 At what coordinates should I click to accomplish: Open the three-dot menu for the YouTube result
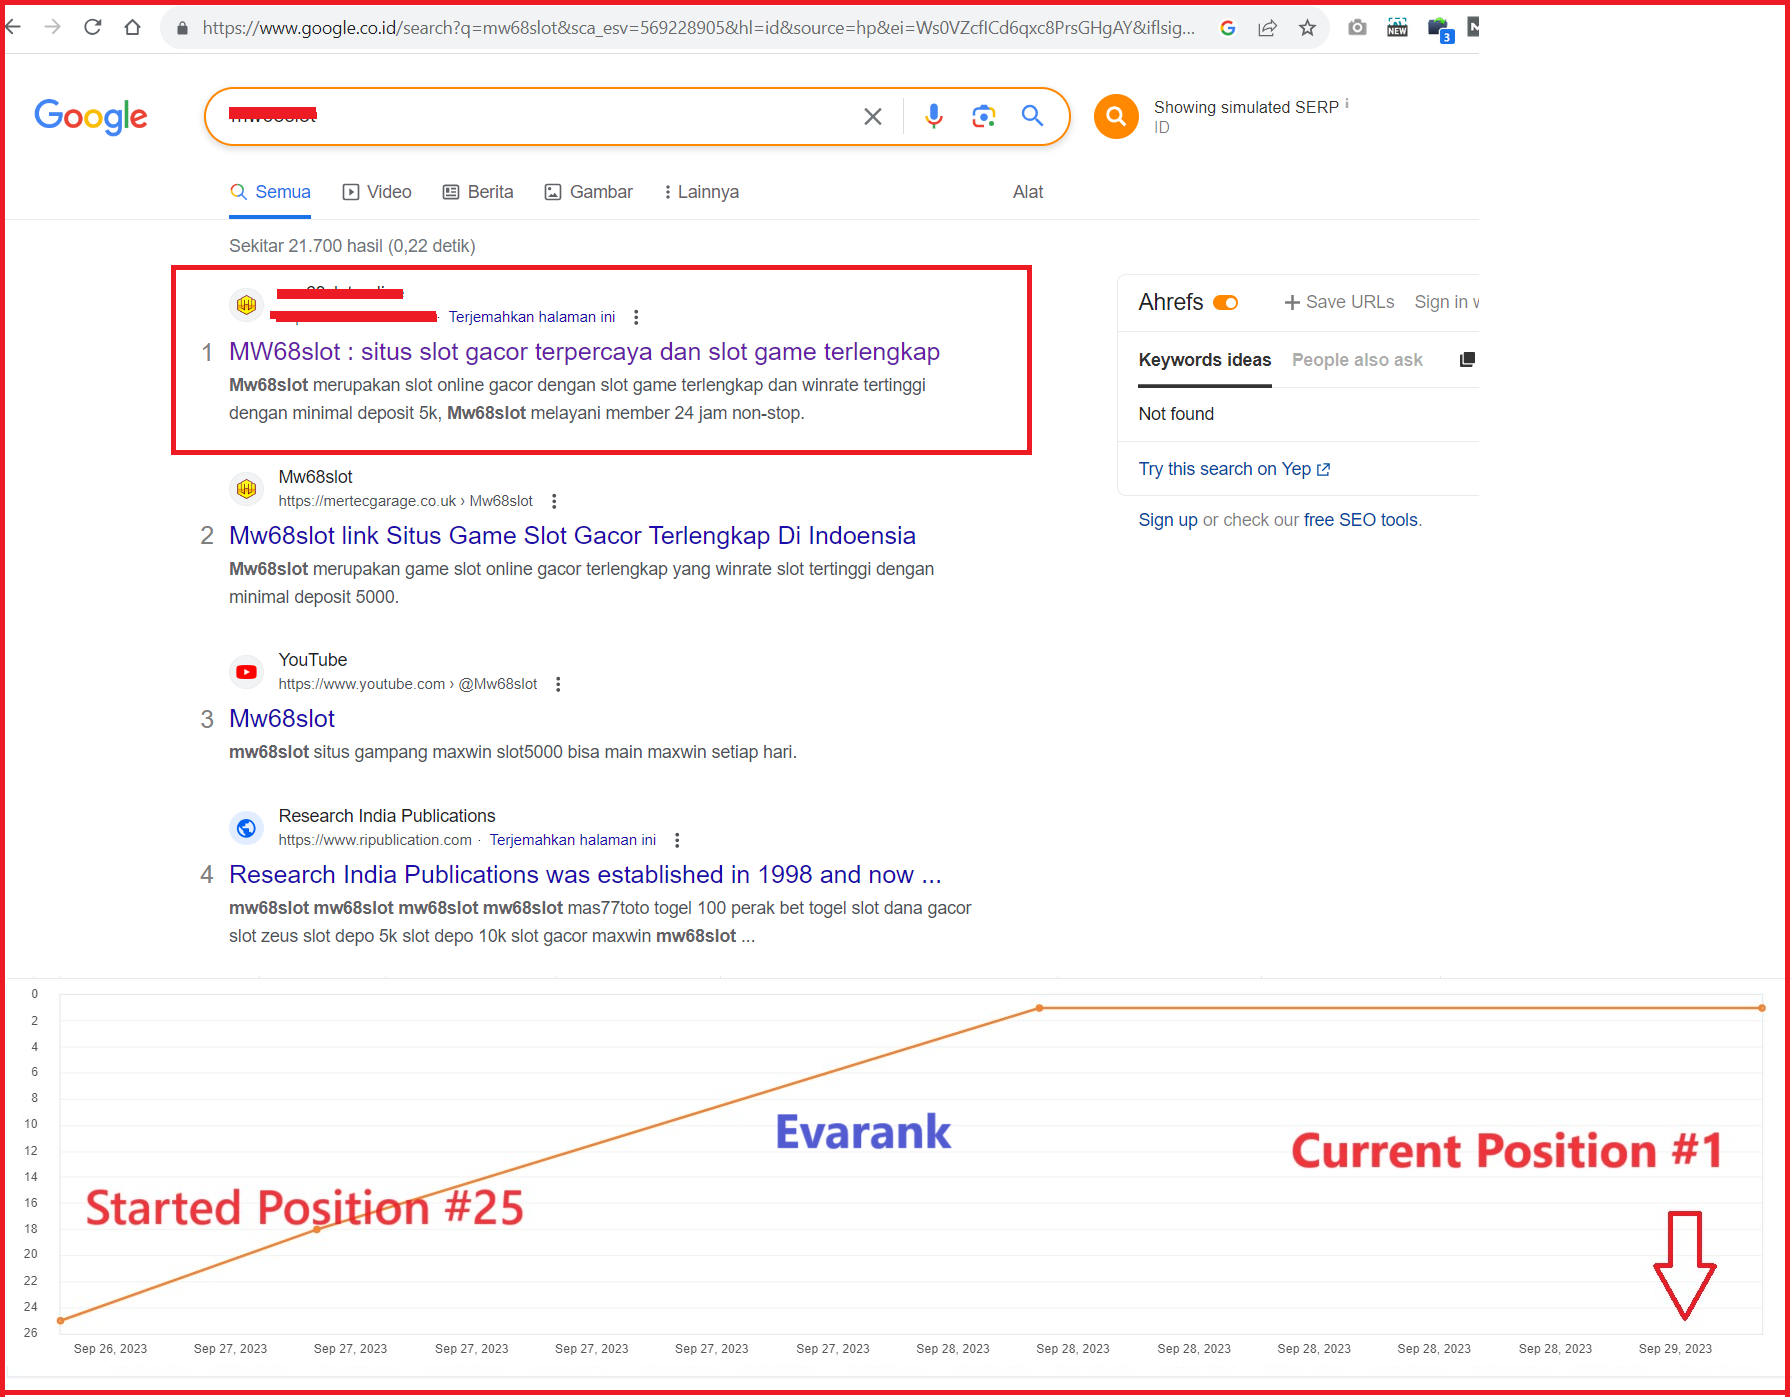point(558,684)
